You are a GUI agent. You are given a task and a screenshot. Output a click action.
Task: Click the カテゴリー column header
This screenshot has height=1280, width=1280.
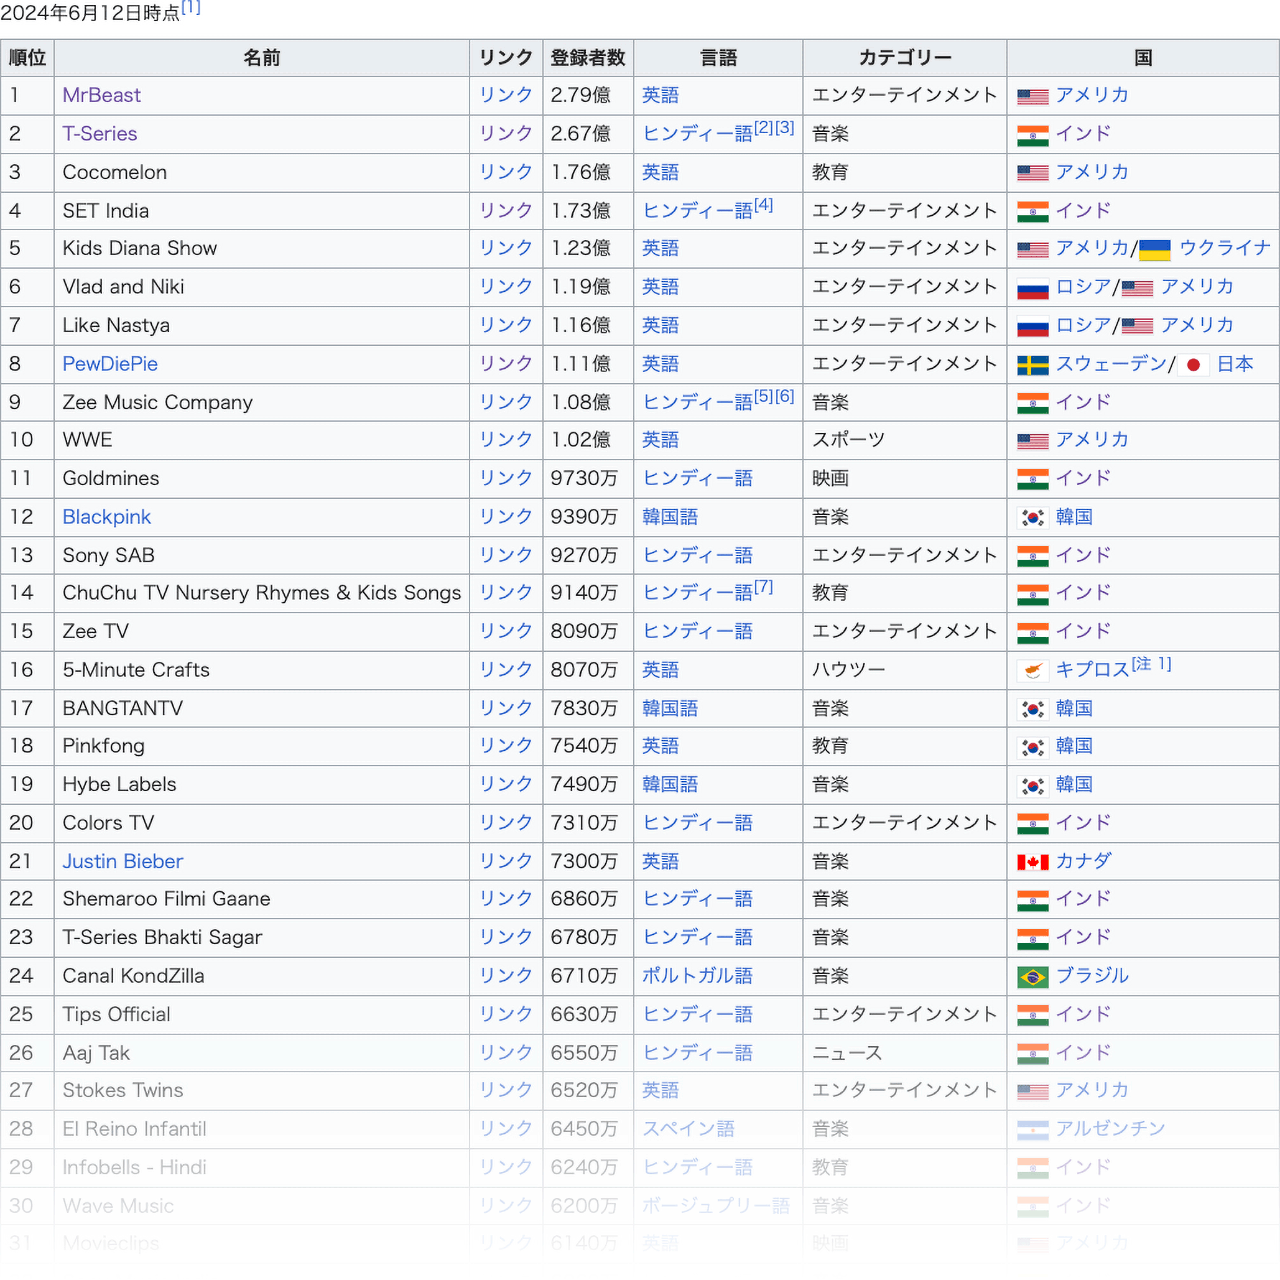click(x=905, y=58)
